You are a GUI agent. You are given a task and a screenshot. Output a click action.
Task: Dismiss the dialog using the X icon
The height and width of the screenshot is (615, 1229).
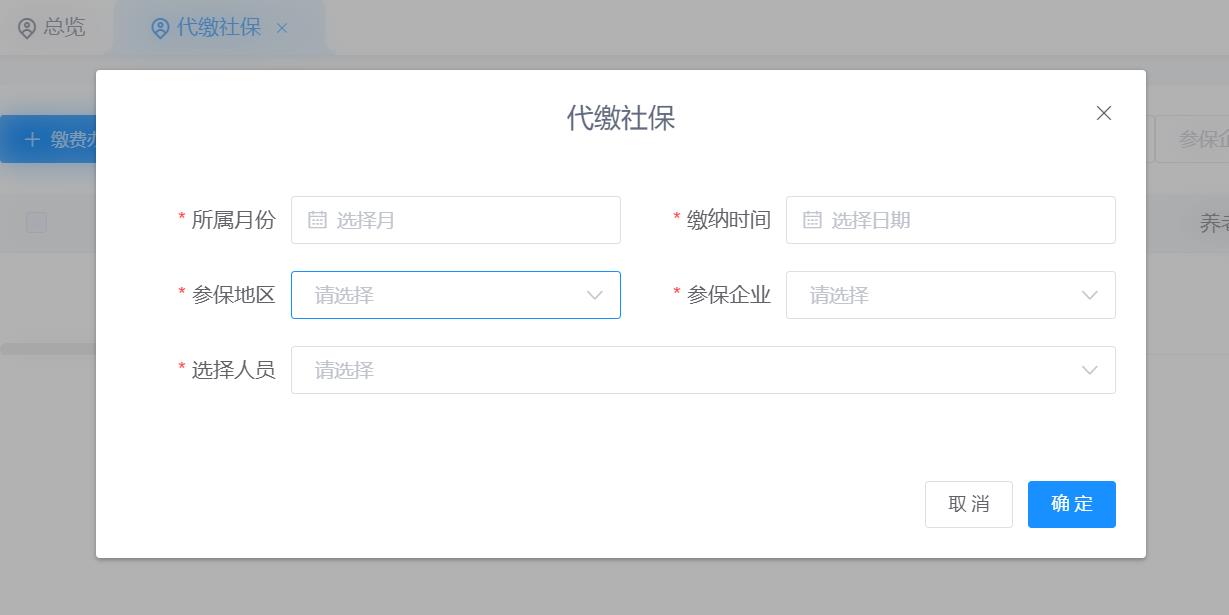click(1103, 113)
